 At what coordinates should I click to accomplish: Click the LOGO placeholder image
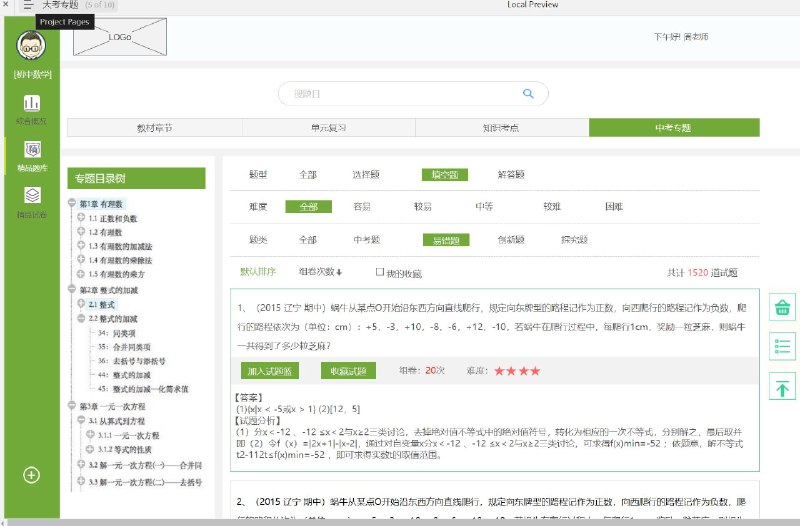tap(120, 37)
